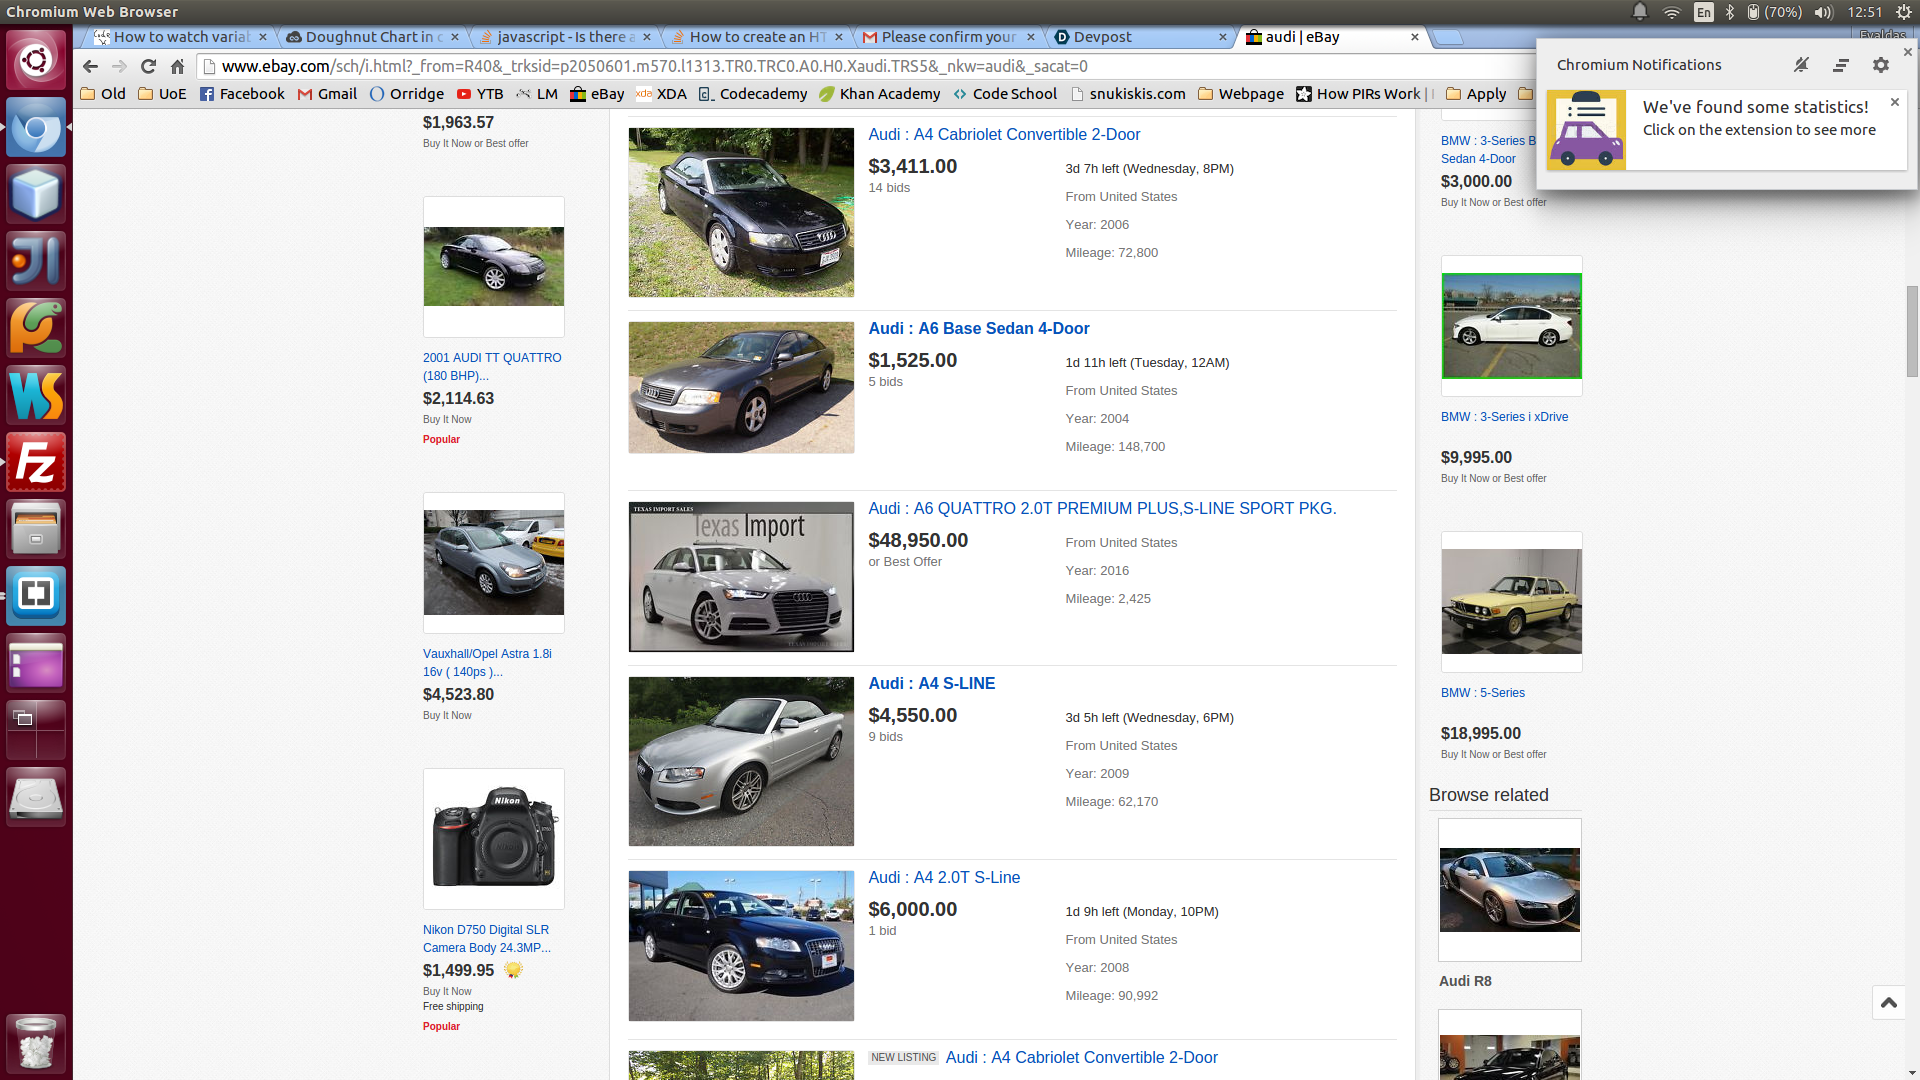This screenshot has height=1080, width=1920.
Task: Open notification settings gear icon
Action: 1880,65
